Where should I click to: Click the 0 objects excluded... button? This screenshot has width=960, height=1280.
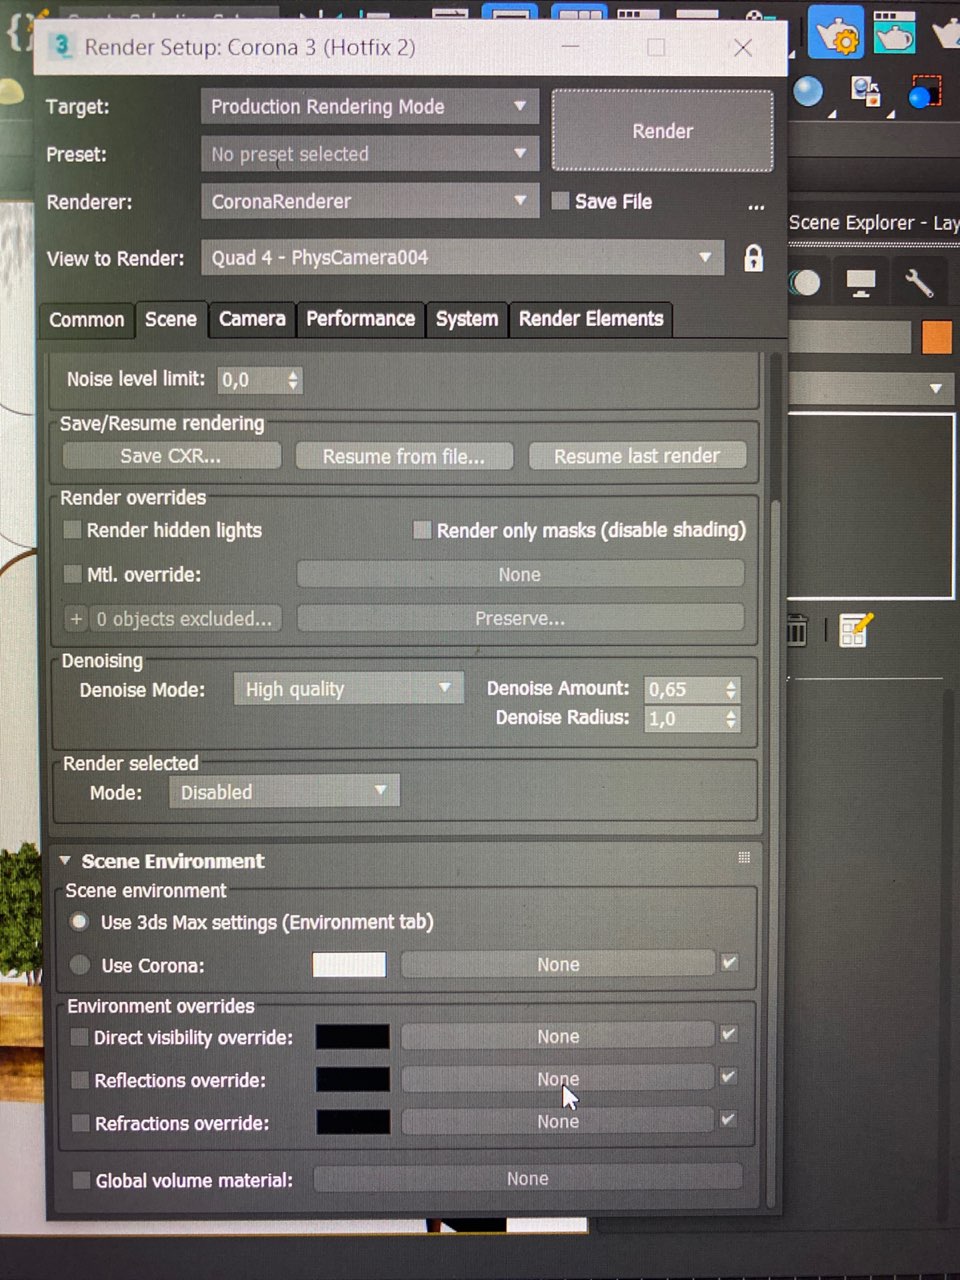click(x=184, y=619)
